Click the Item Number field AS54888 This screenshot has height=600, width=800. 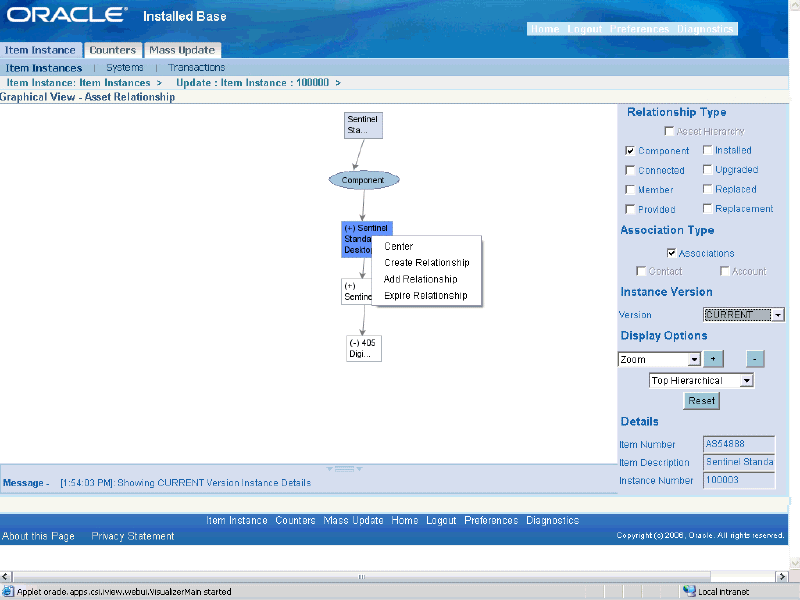point(739,444)
